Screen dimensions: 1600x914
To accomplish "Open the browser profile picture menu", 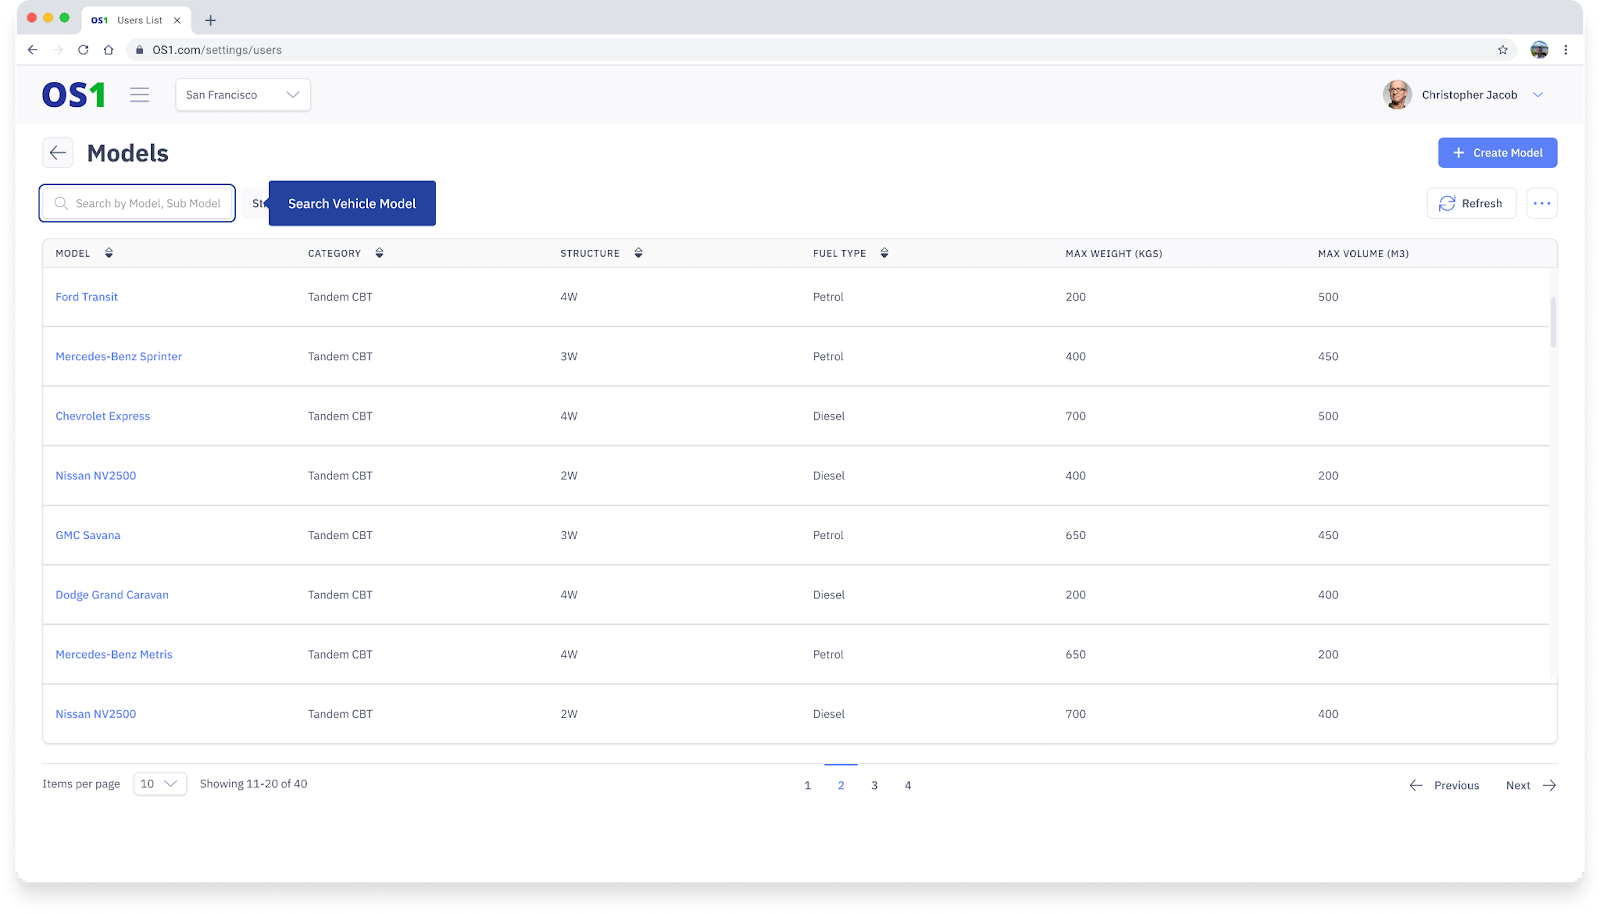I will pos(1539,50).
